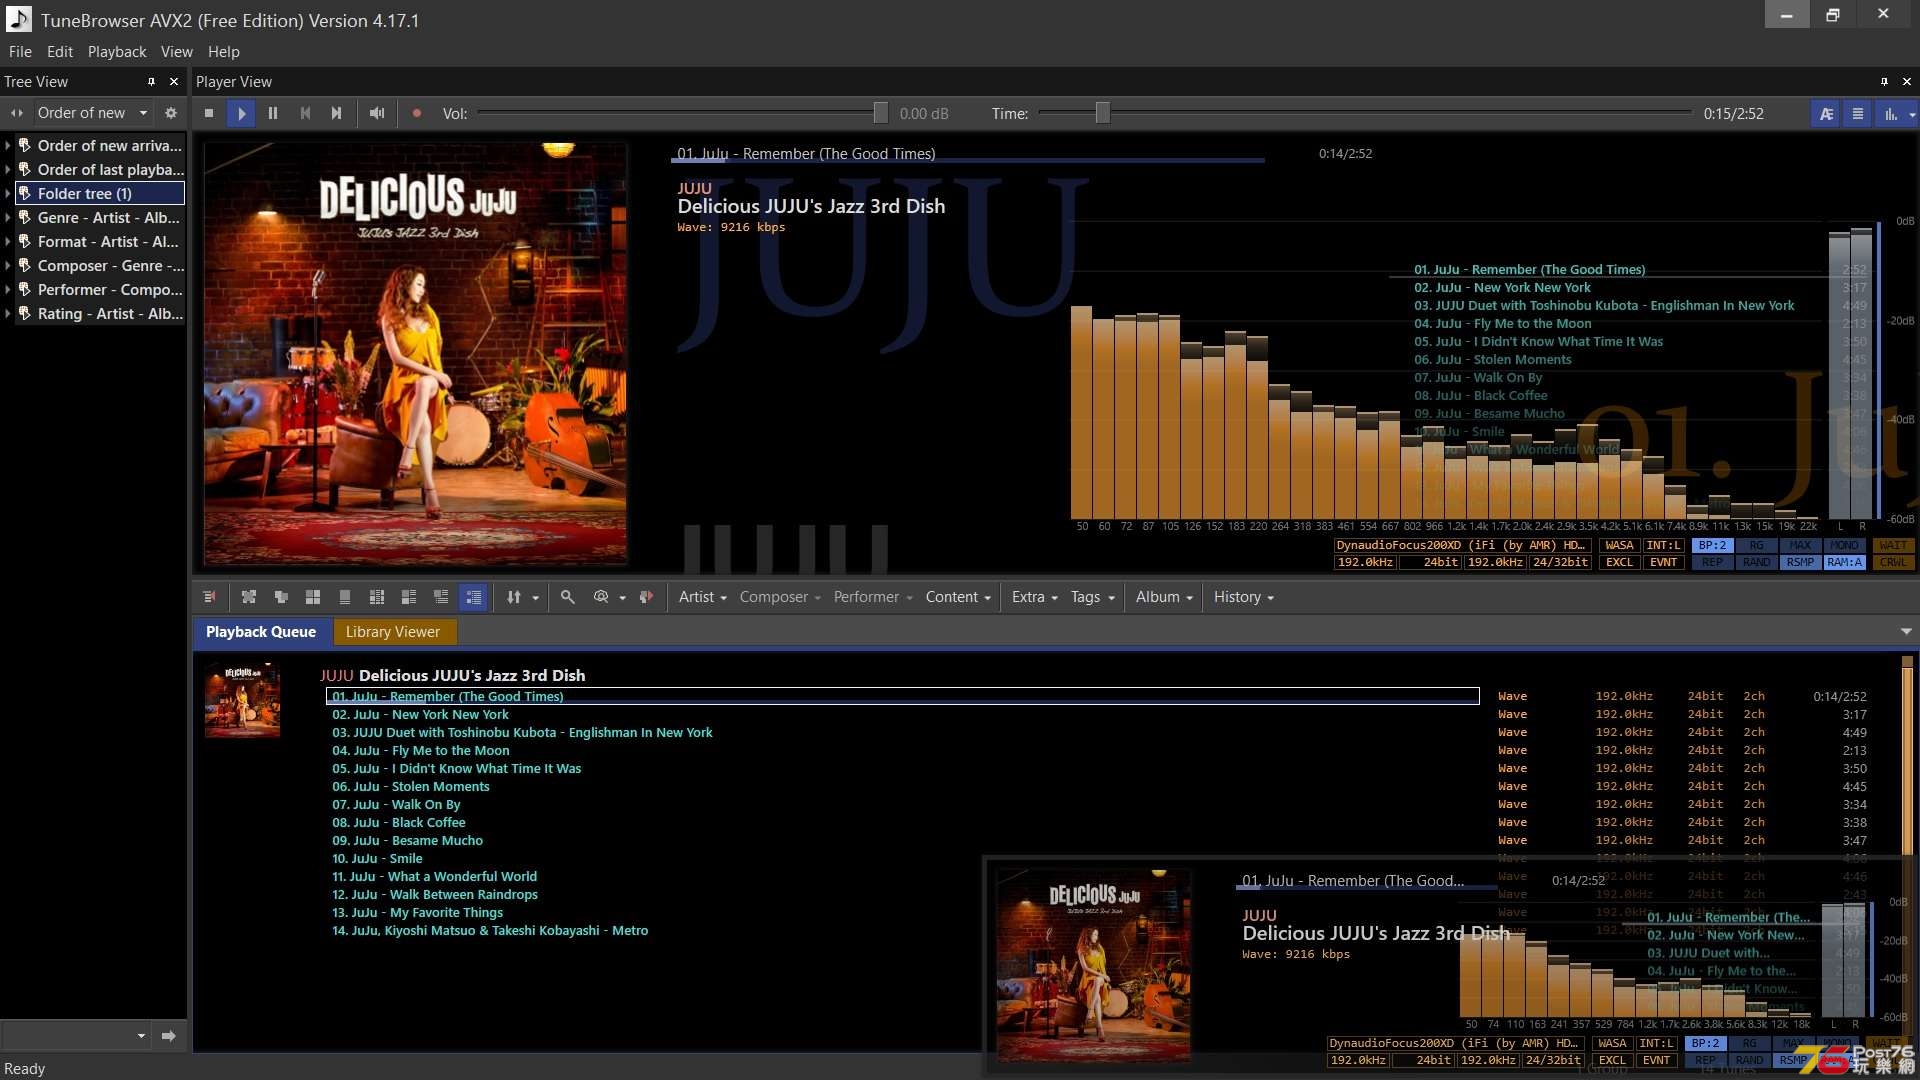
Task: Click the font/text style icon in Player View
Action: [1826, 113]
